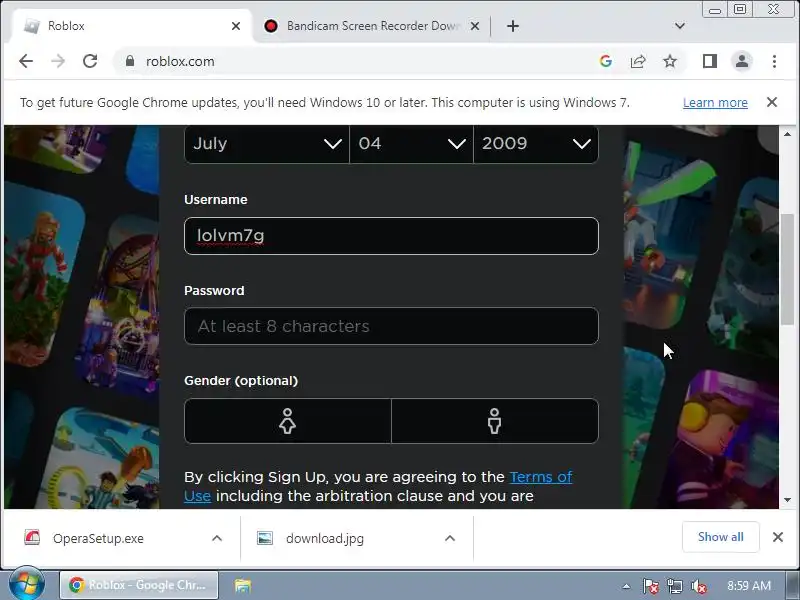Viewport: 800px width, 600px height.
Task: Click the OperaSetup.exe file icon
Action: (x=32, y=537)
